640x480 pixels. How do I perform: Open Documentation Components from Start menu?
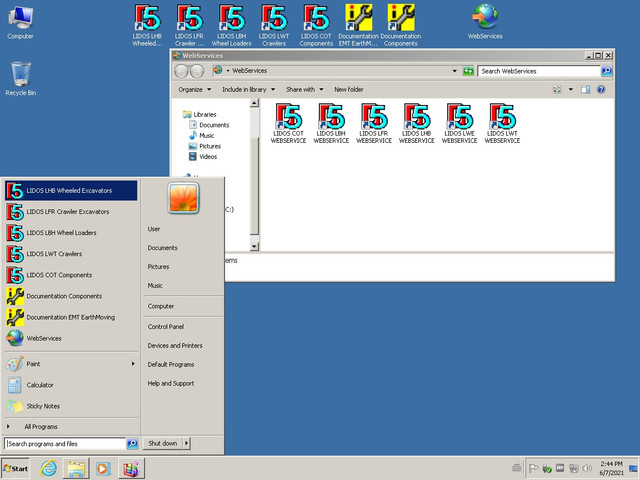coord(71,296)
